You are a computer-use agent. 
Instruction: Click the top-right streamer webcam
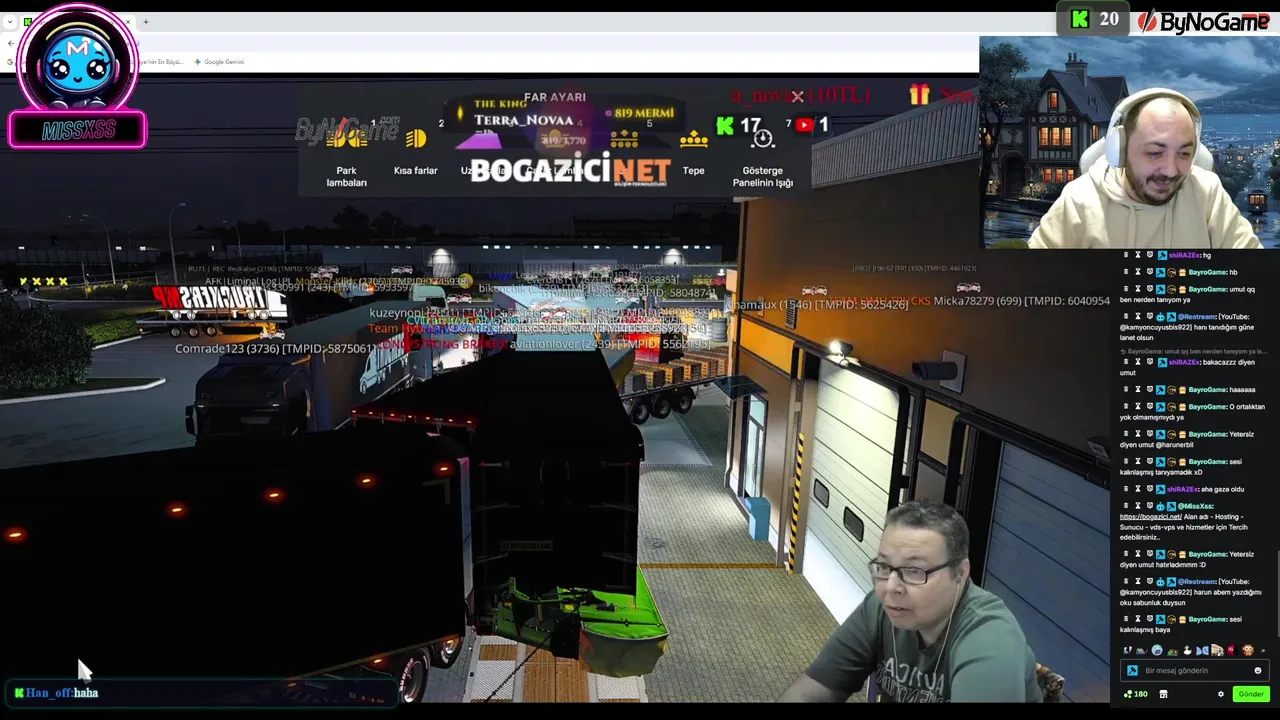(1129, 143)
